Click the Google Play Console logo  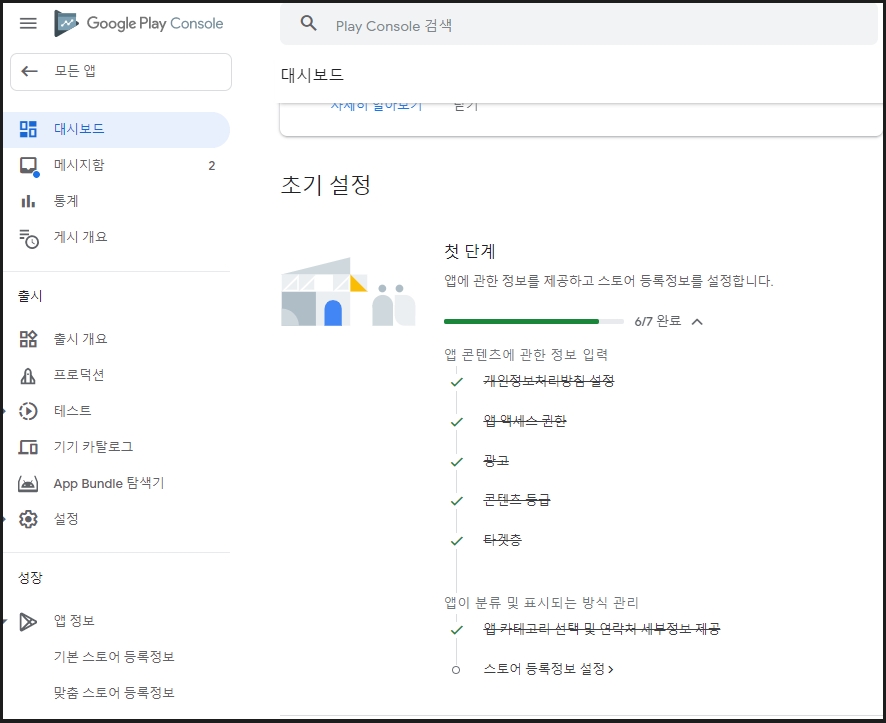coord(138,23)
